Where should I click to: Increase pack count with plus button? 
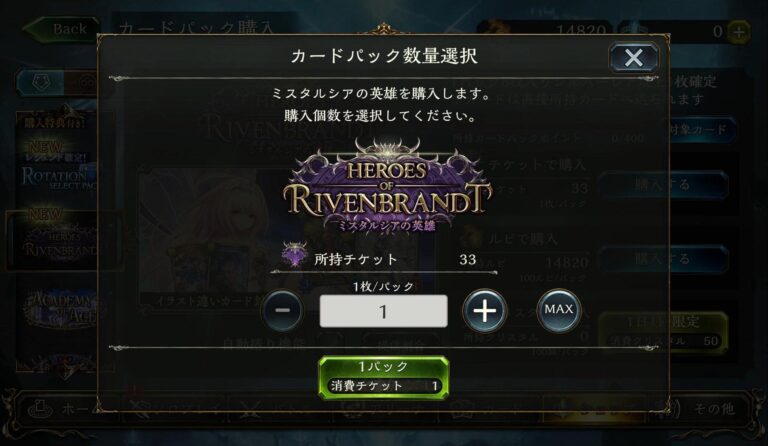[x=484, y=310]
